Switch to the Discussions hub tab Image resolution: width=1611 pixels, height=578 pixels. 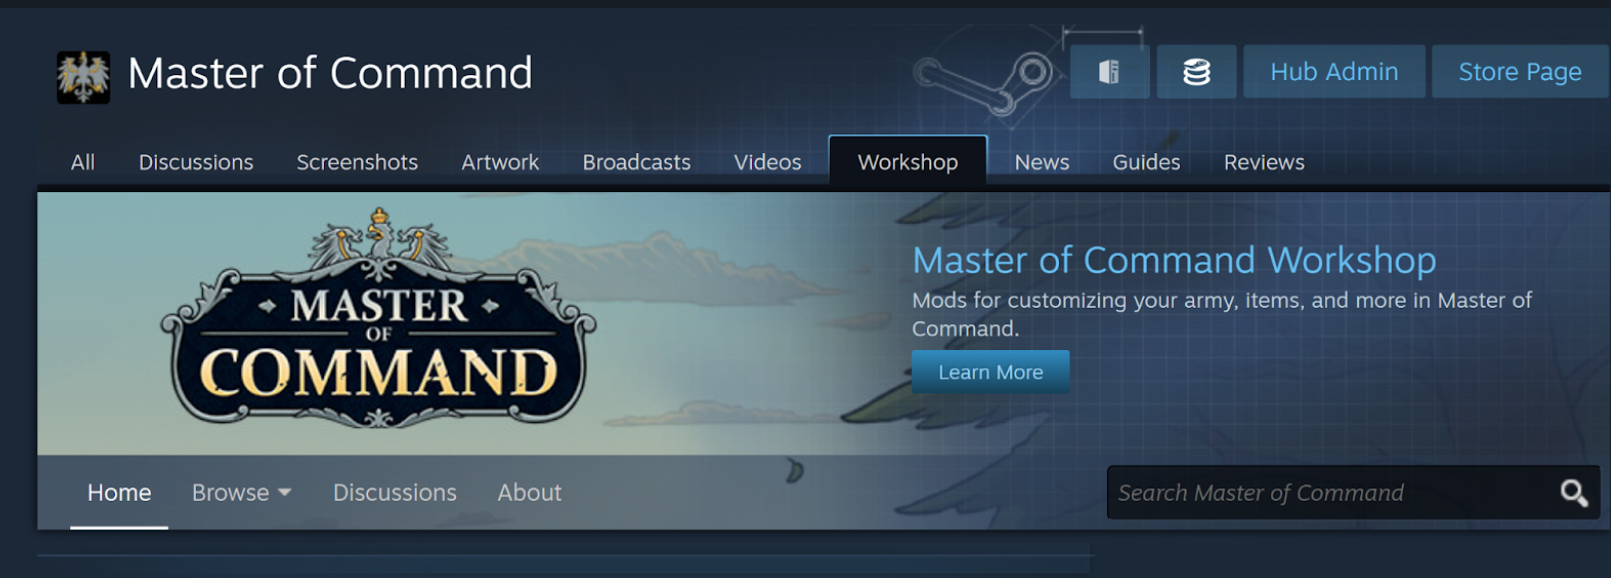[196, 162]
